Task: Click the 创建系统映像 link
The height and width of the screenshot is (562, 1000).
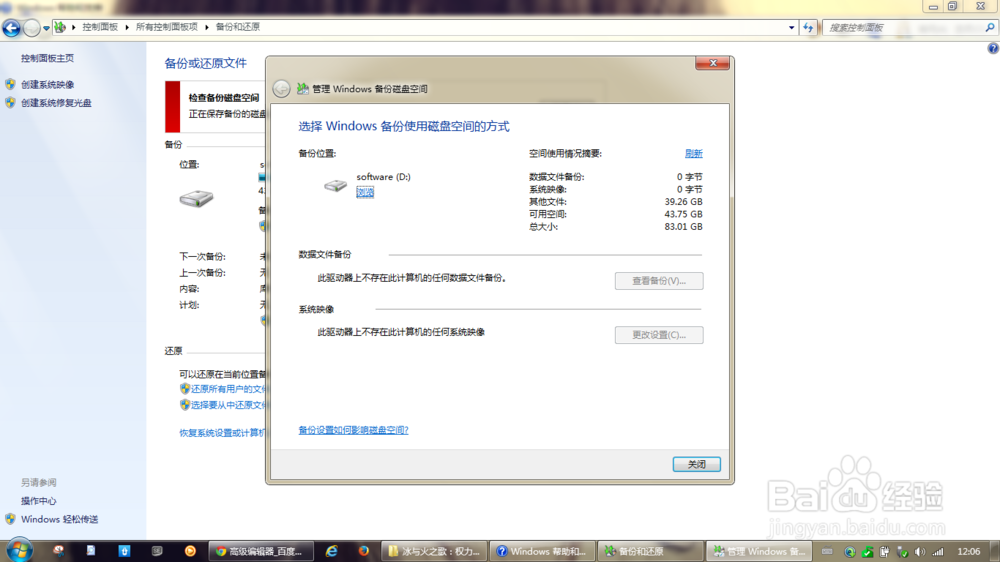Action: pyautogui.click(x=47, y=84)
